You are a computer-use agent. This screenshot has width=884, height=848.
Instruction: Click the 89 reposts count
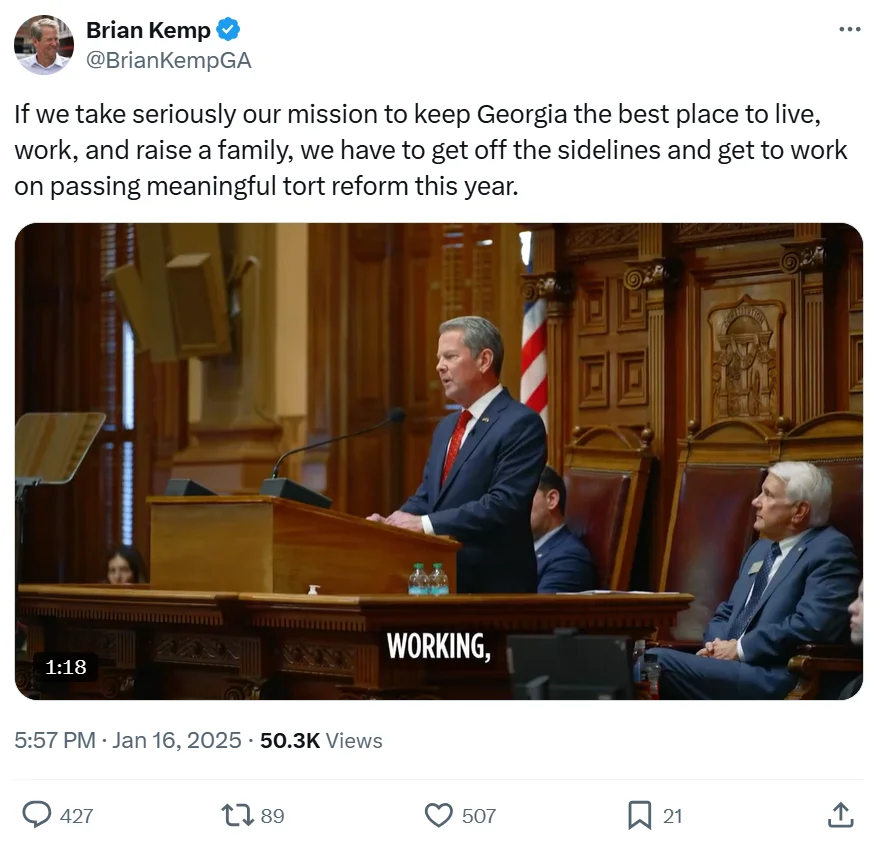(272, 816)
